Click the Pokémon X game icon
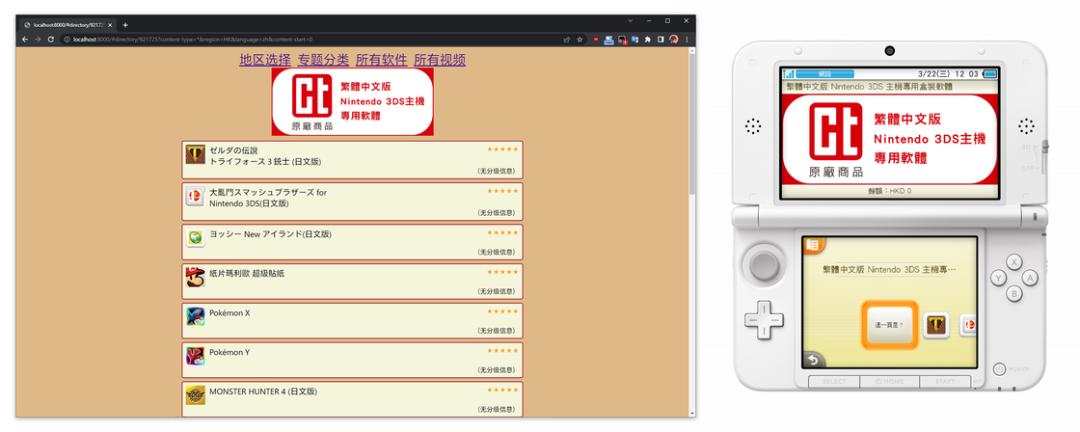 coord(195,316)
